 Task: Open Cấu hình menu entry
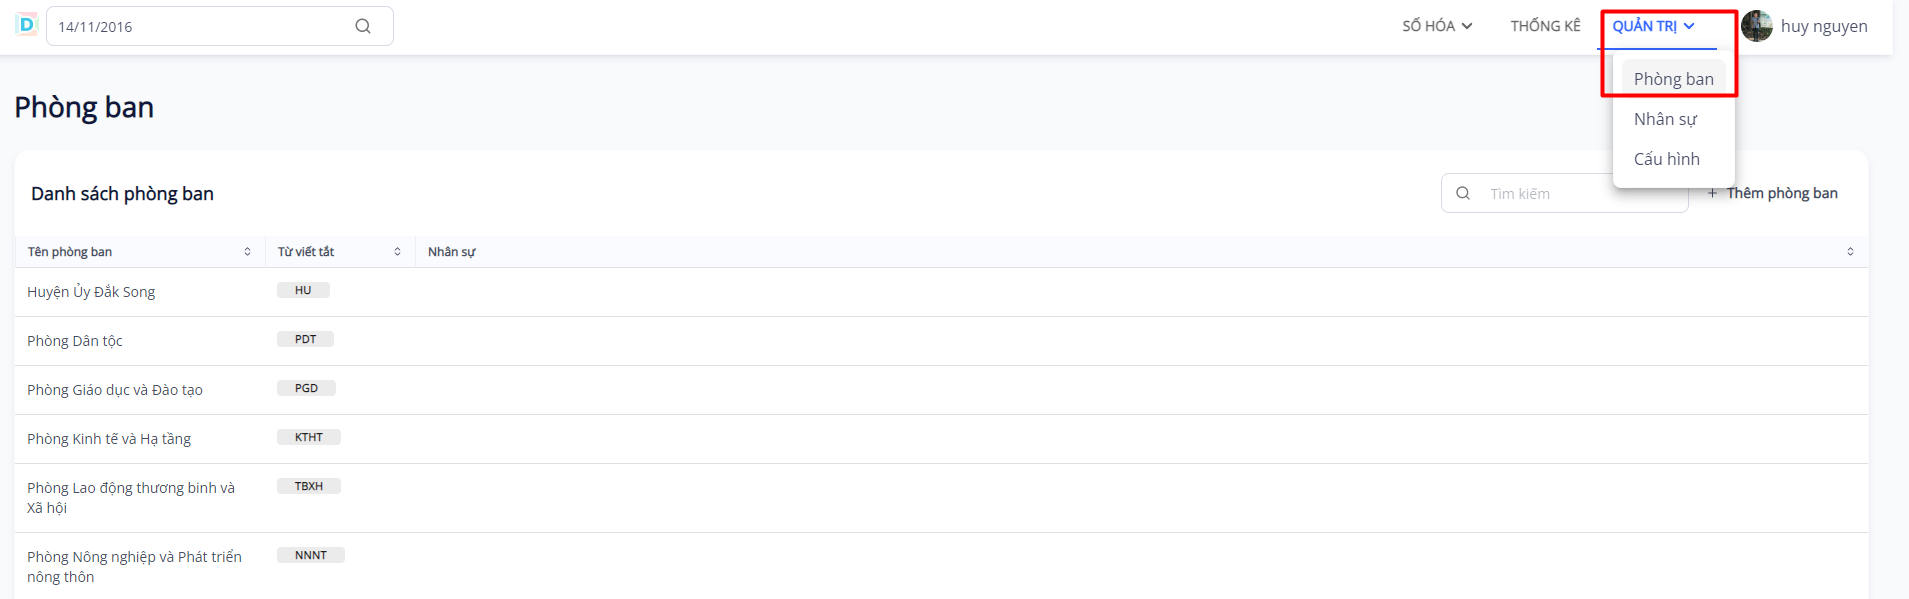pyautogui.click(x=1666, y=159)
